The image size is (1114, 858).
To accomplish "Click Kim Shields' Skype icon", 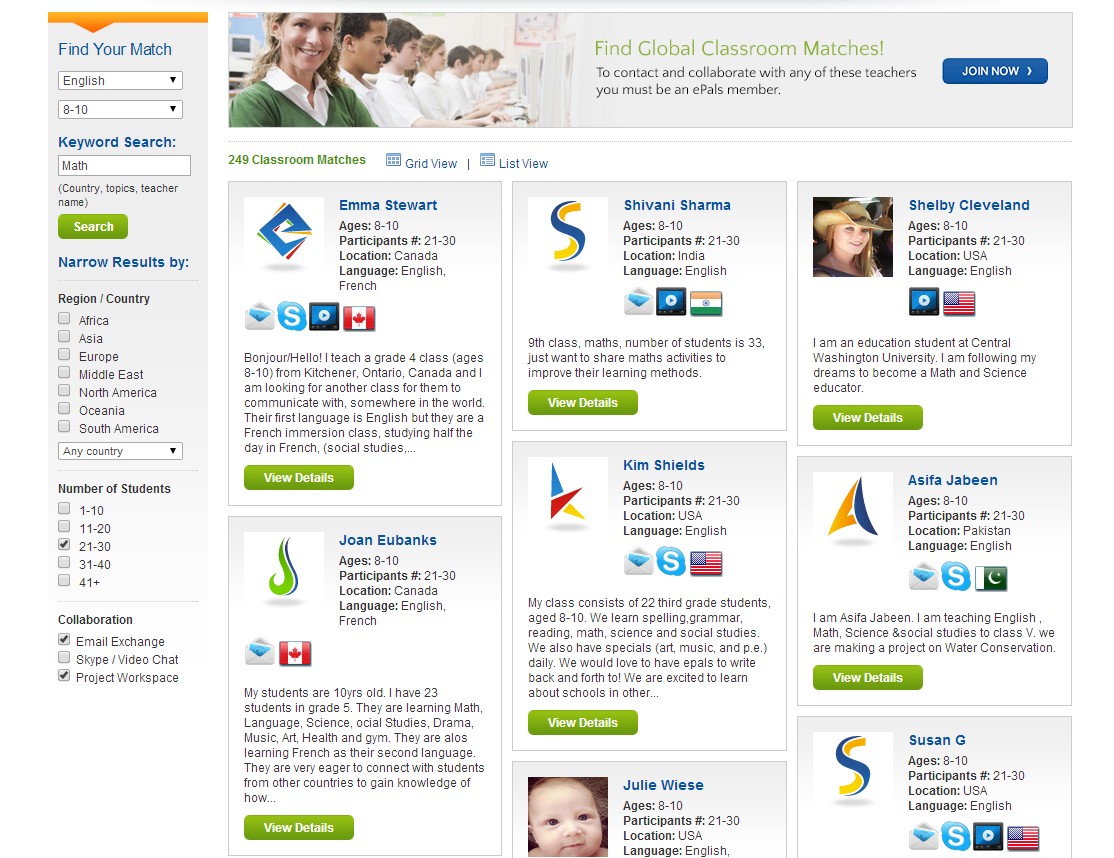I will click(x=671, y=561).
